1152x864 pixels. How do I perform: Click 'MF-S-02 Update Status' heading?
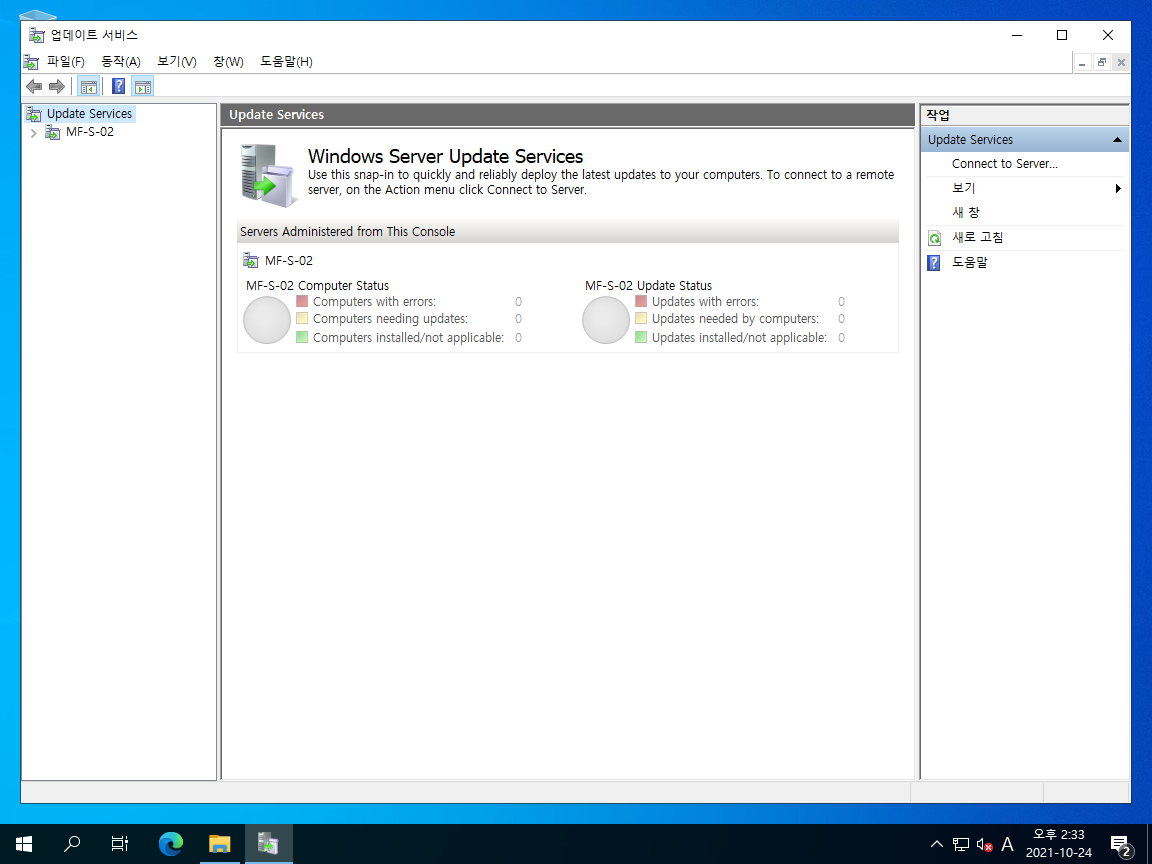649,286
